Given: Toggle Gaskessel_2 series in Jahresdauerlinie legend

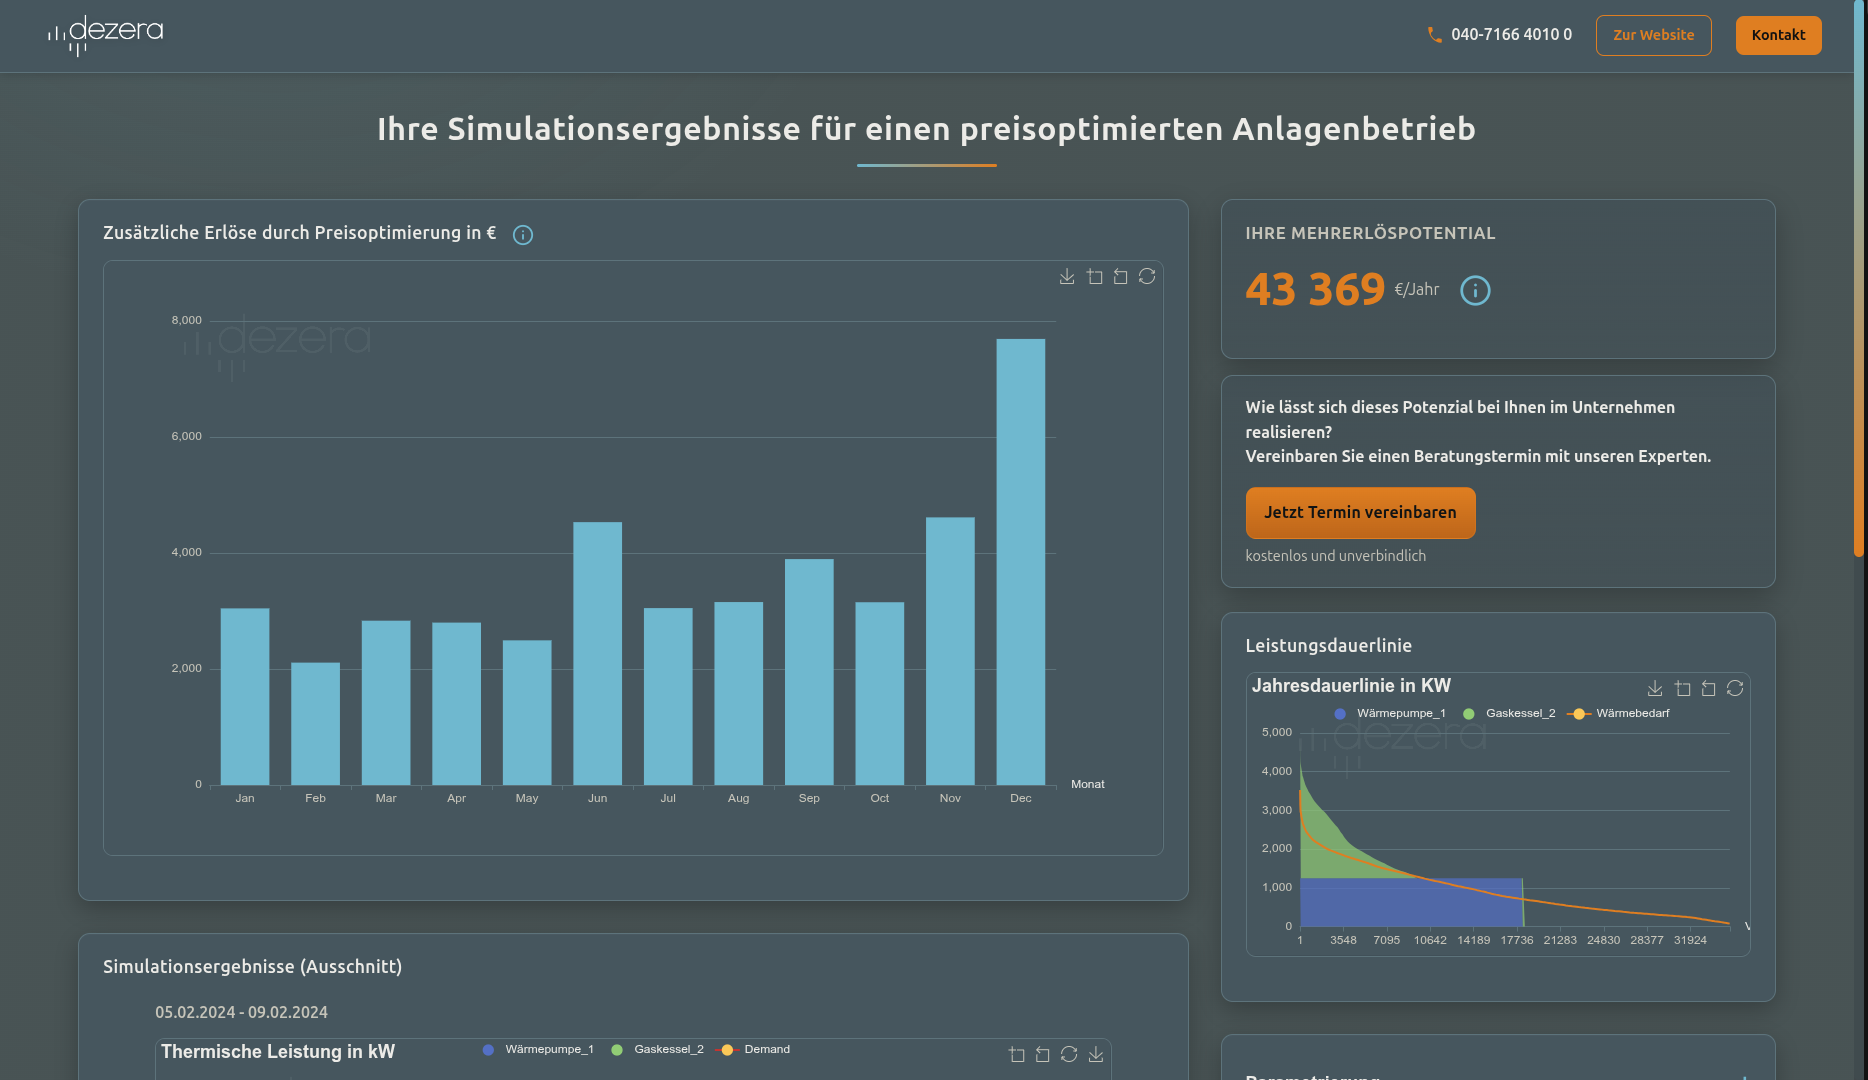Looking at the screenshot, I should tap(1509, 714).
